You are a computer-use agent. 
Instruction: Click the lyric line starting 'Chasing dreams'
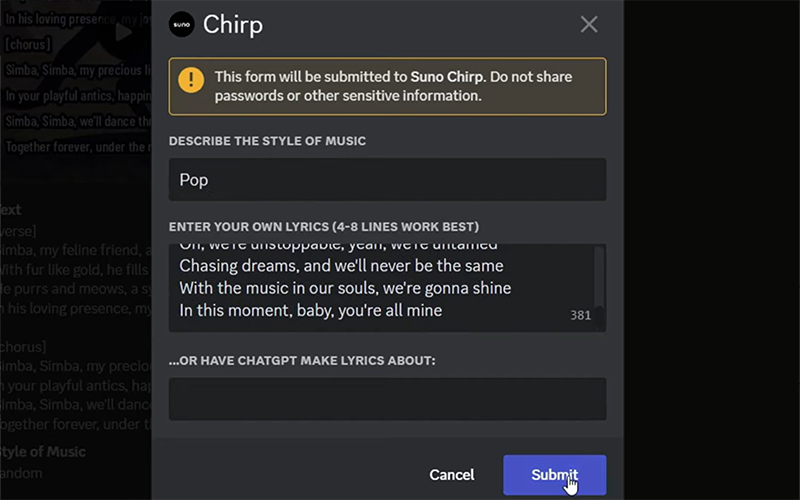pos(341,266)
